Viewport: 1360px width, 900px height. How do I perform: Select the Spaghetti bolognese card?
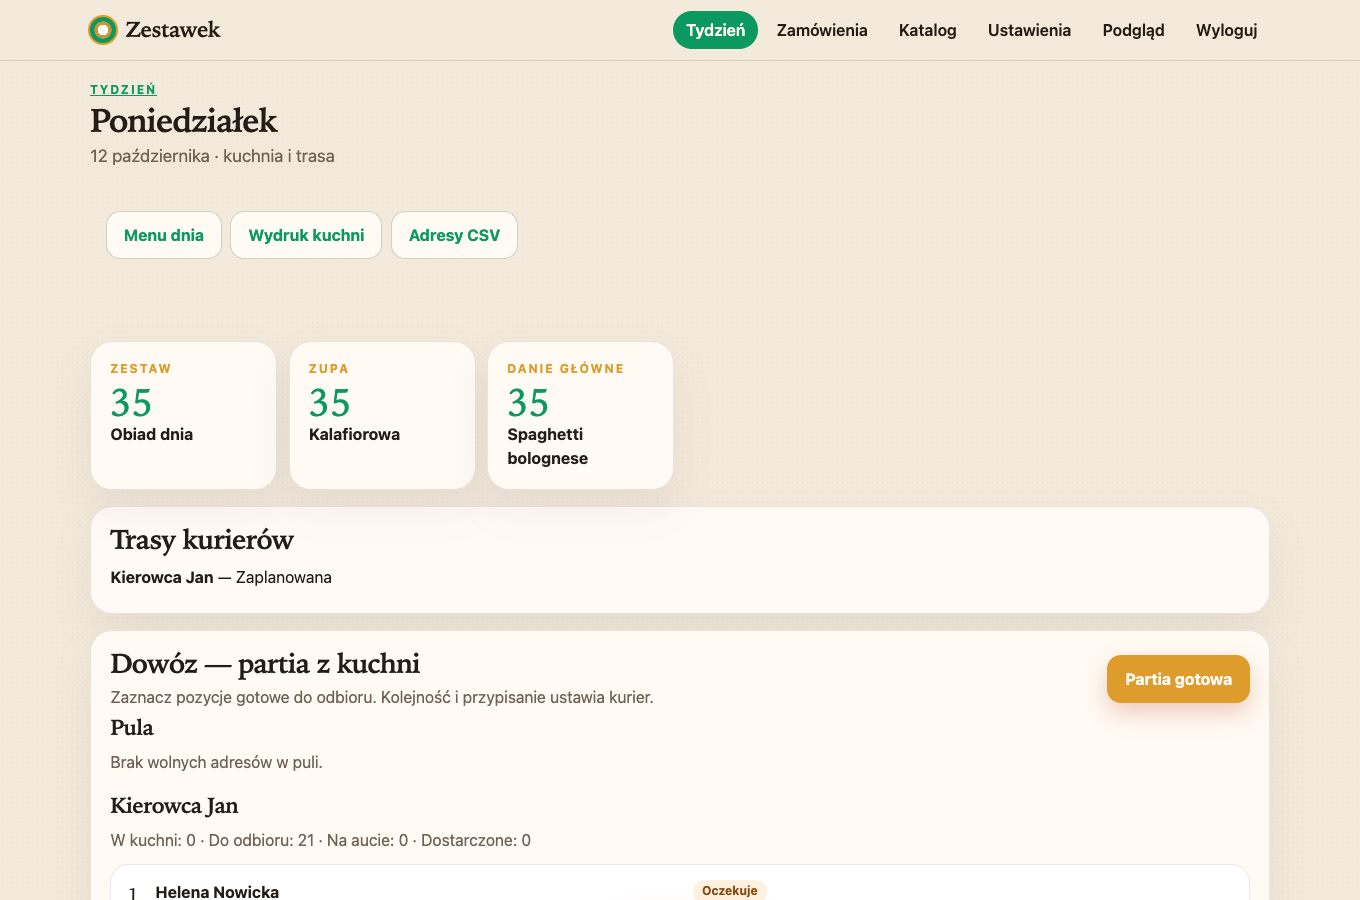click(x=580, y=415)
